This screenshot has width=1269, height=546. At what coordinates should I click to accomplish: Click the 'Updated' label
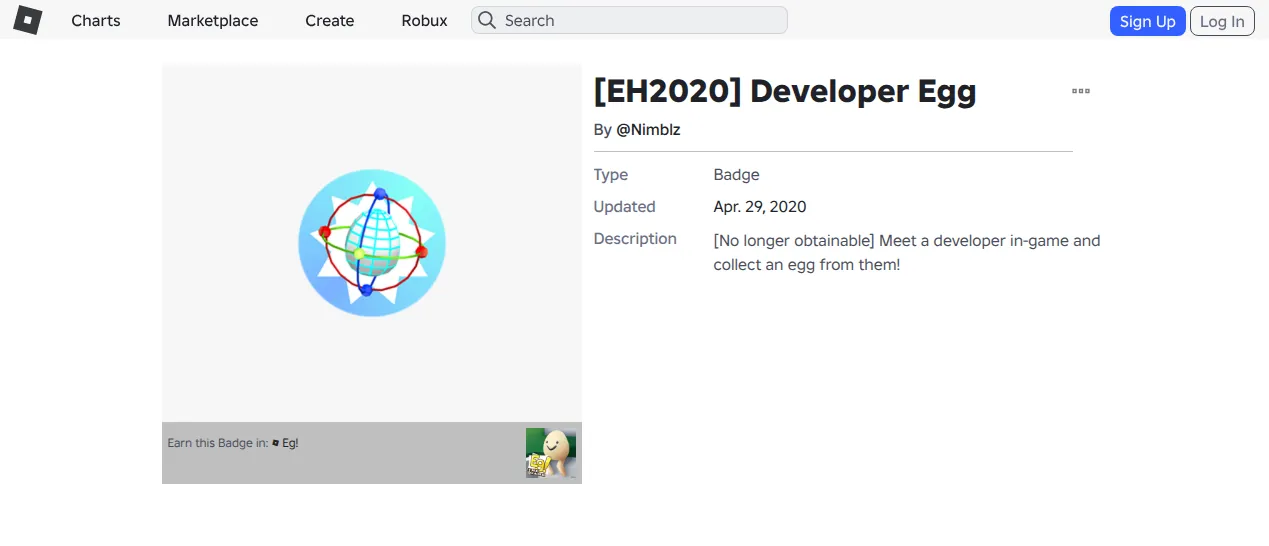point(625,207)
